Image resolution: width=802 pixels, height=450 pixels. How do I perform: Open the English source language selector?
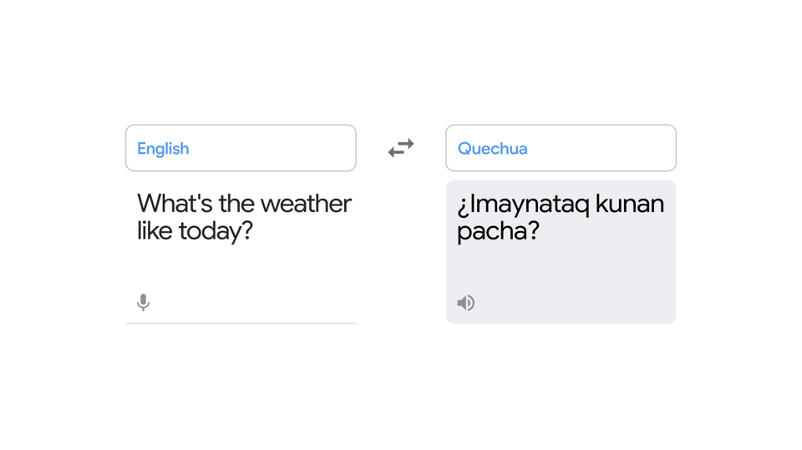click(240, 148)
